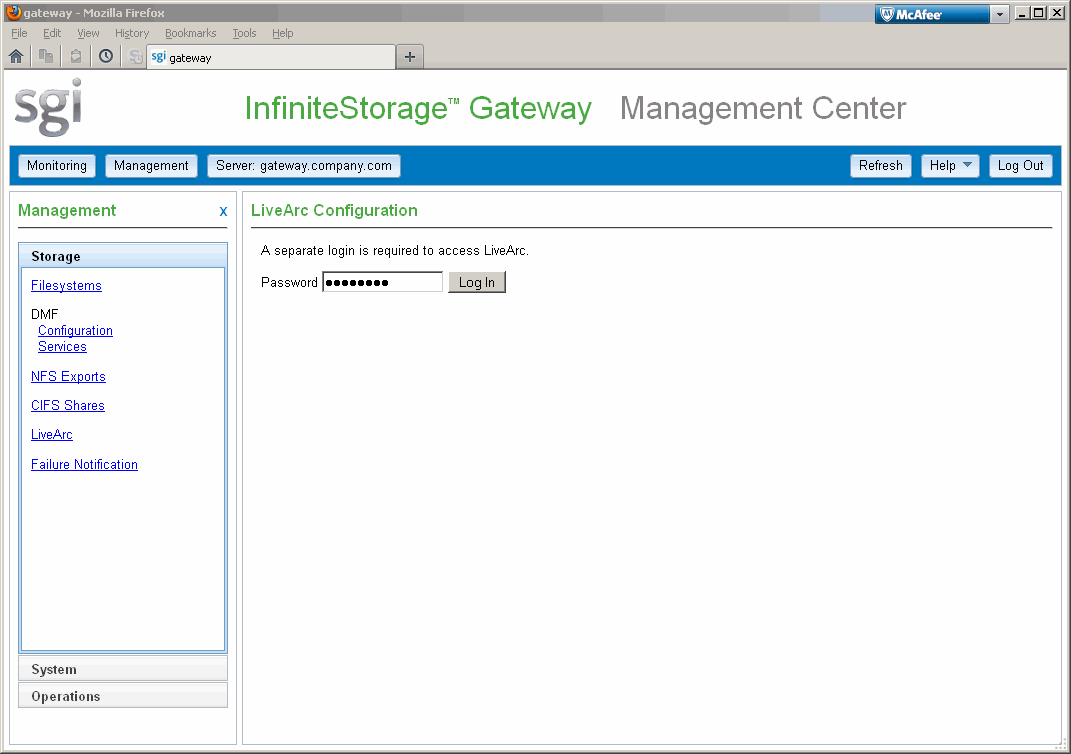Click the SGI logo
Viewport: 1071px width, 754px height.
(48, 107)
